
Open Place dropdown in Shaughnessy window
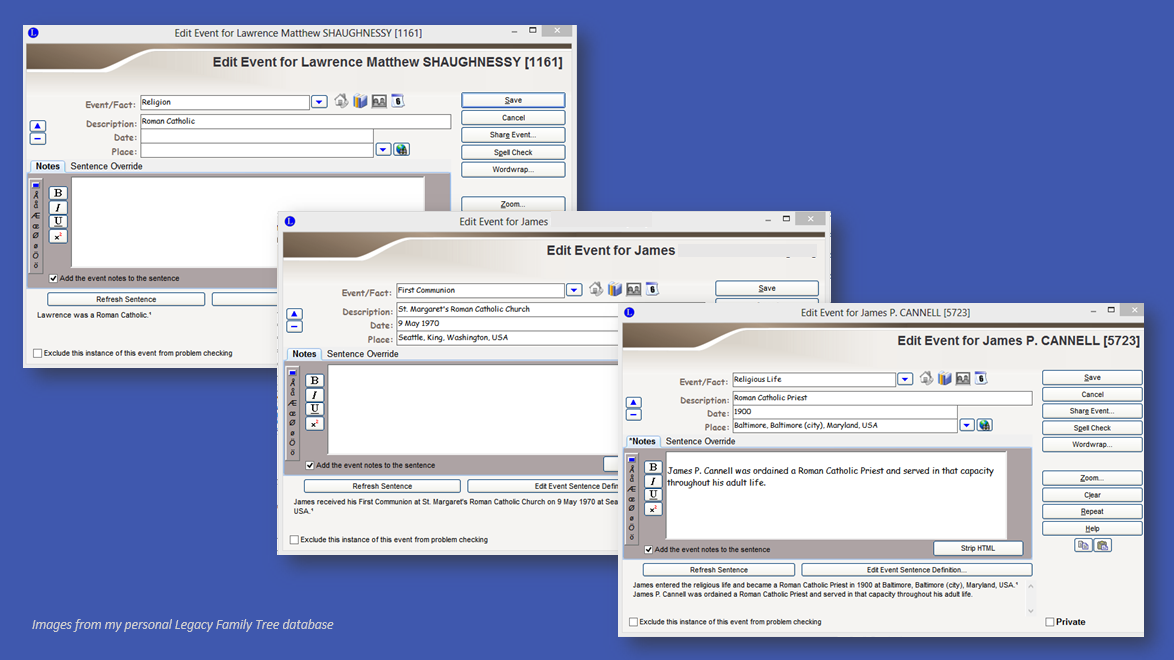pos(383,150)
